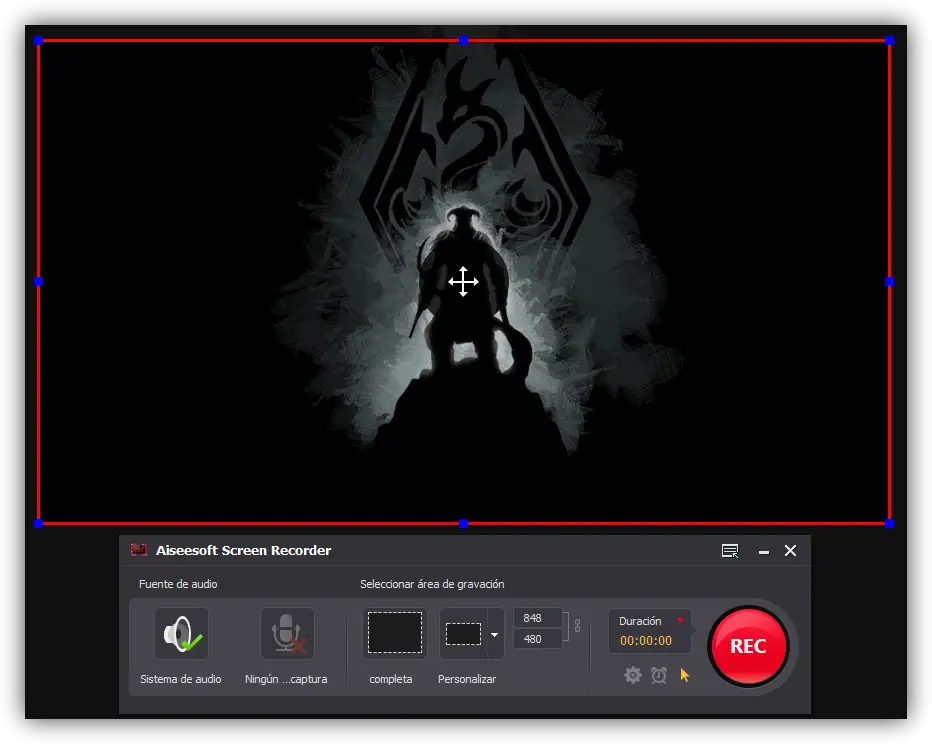This screenshot has width=932, height=744.
Task: Minimize the Aiseesoft Screen Recorder window
Action: point(764,552)
